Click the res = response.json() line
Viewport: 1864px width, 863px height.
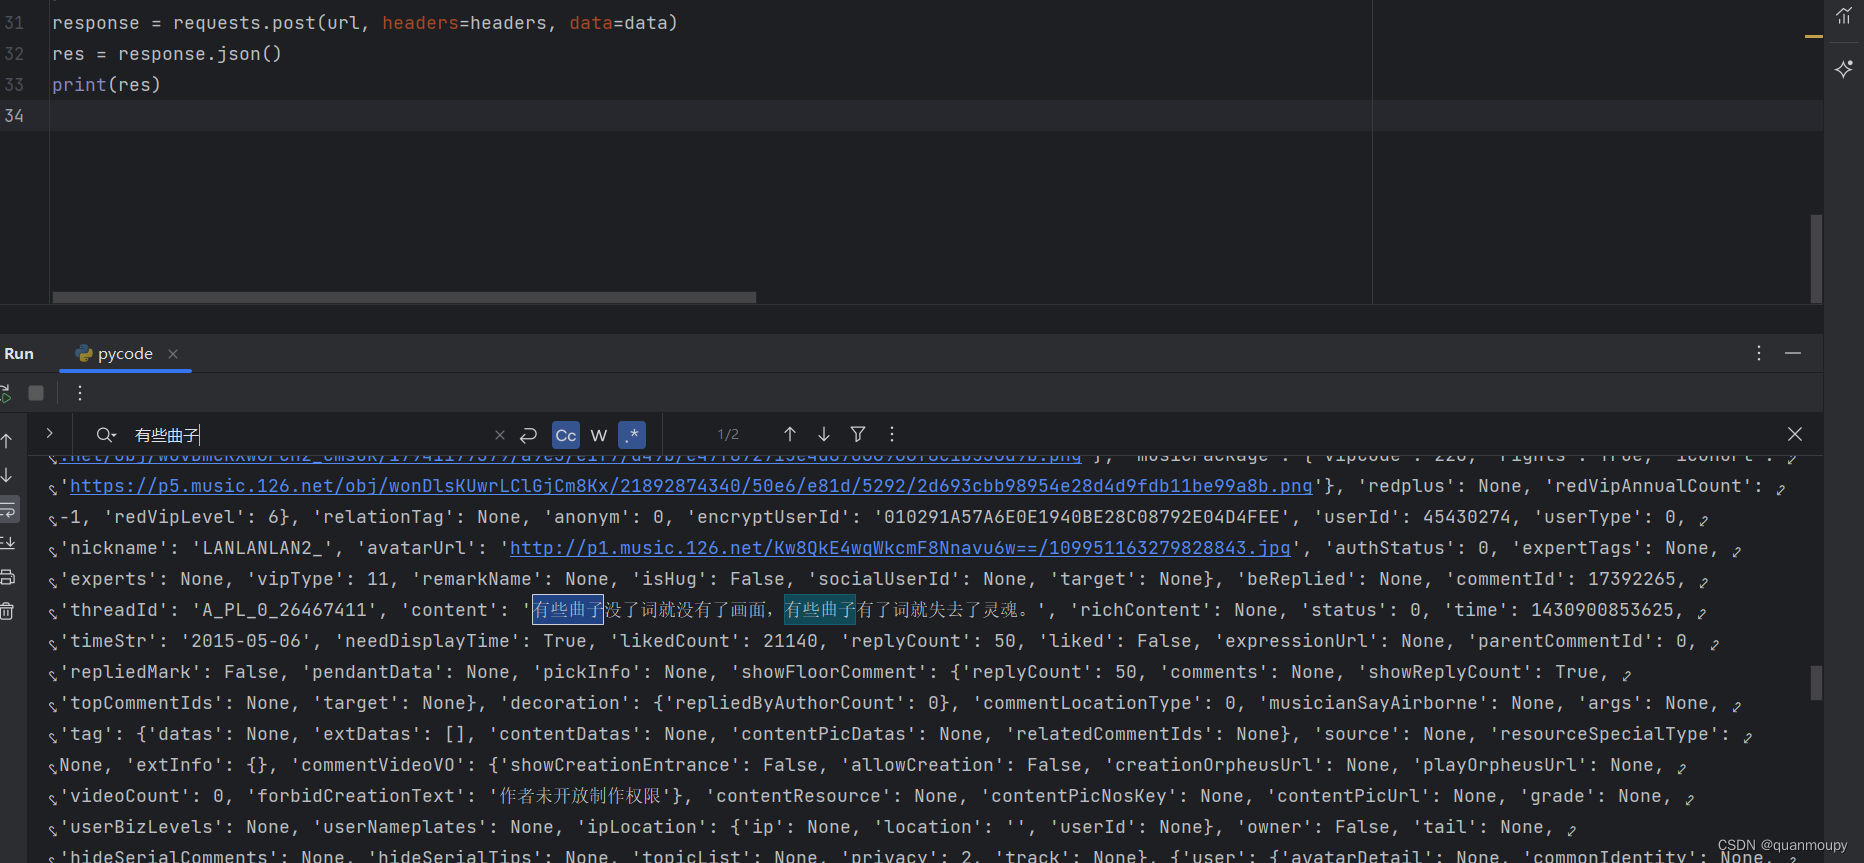pyautogui.click(x=167, y=54)
